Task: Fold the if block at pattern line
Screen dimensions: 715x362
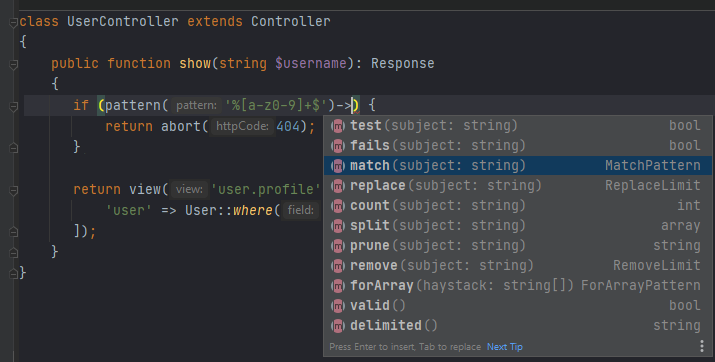Action: (x=14, y=106)
